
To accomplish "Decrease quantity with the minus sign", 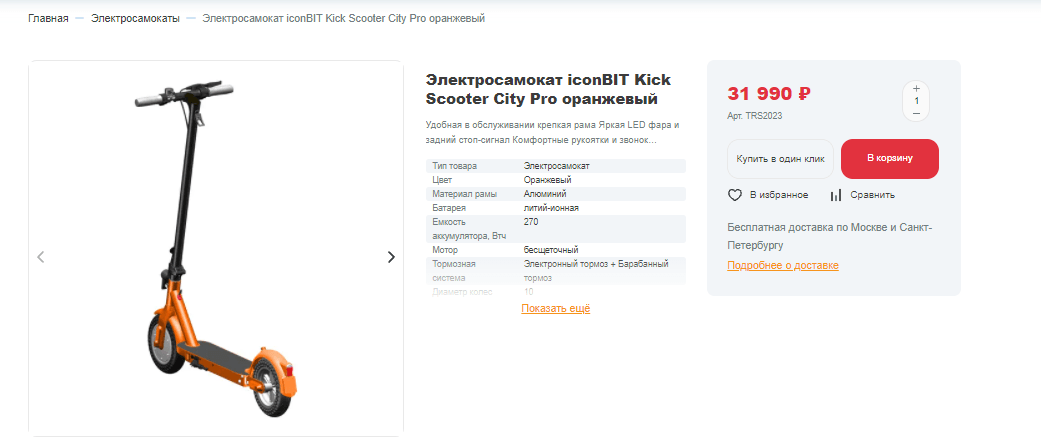I will (916, 113).
